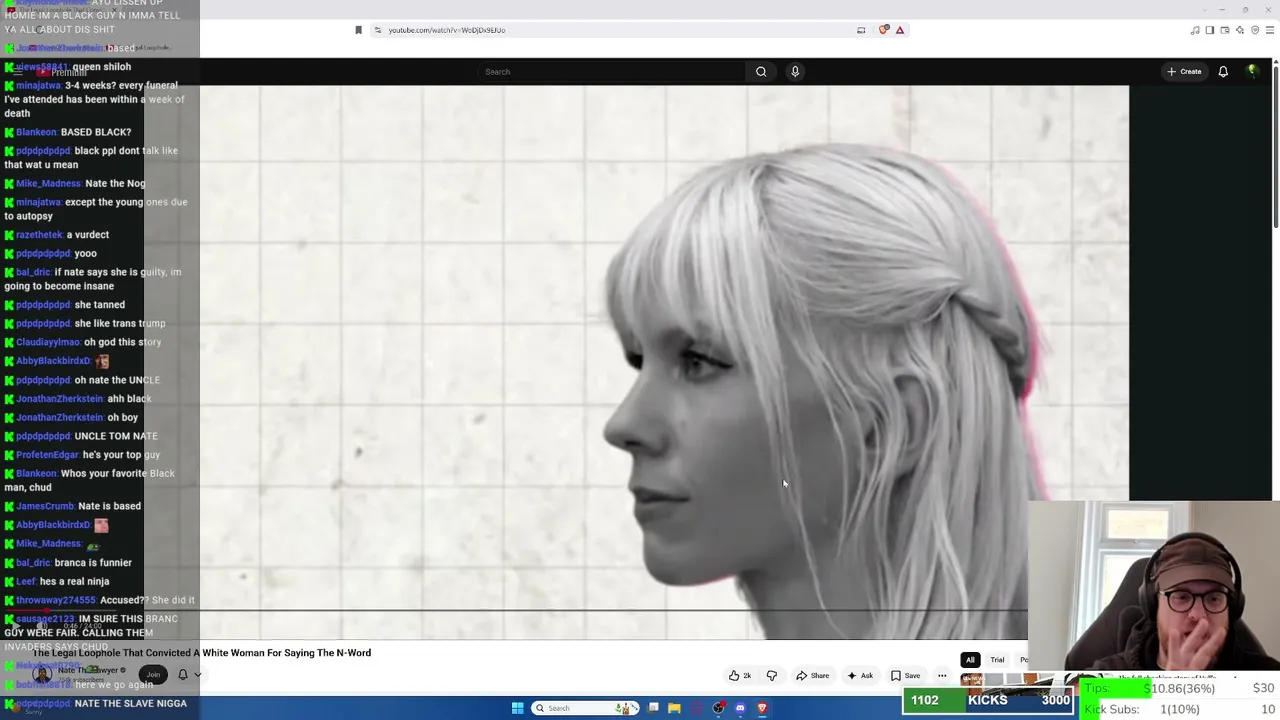Click the browser address bar URL
The image size is (1280, 720).
(x=447, y=30)
